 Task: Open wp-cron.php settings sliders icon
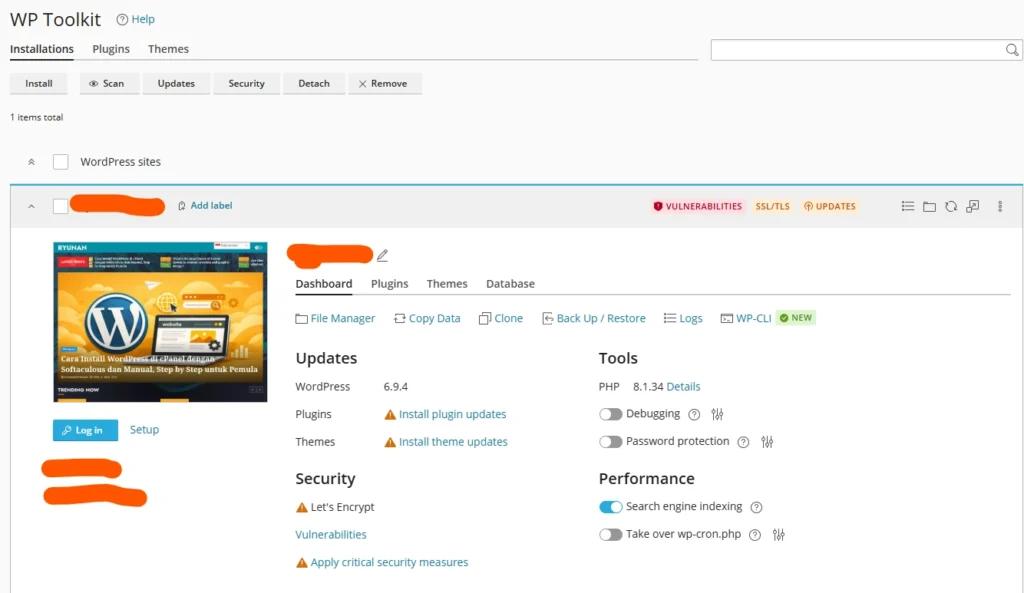point(778,535)
